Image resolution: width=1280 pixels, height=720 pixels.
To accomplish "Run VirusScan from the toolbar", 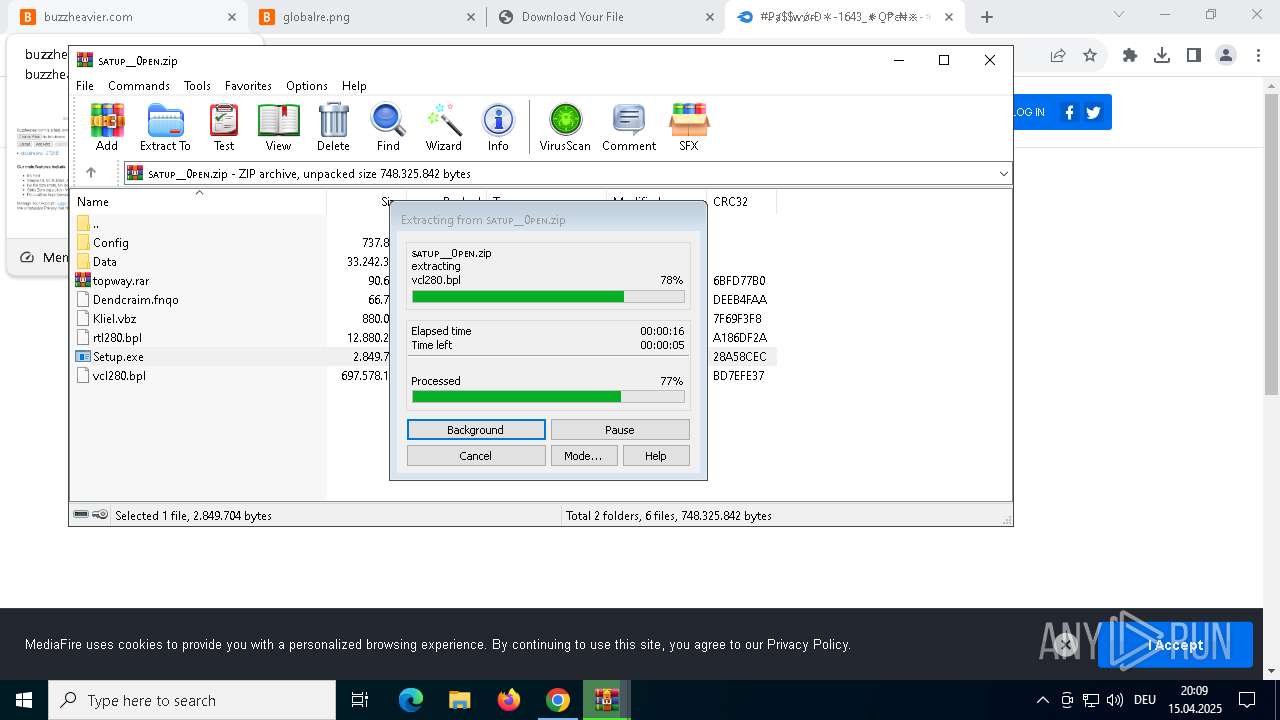I will pos(565,127).
